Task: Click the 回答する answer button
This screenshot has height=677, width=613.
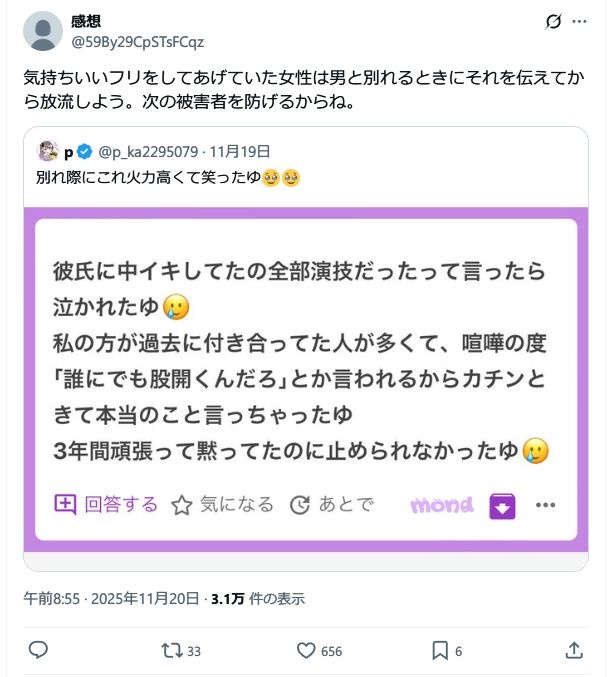Action: point(106,504)
